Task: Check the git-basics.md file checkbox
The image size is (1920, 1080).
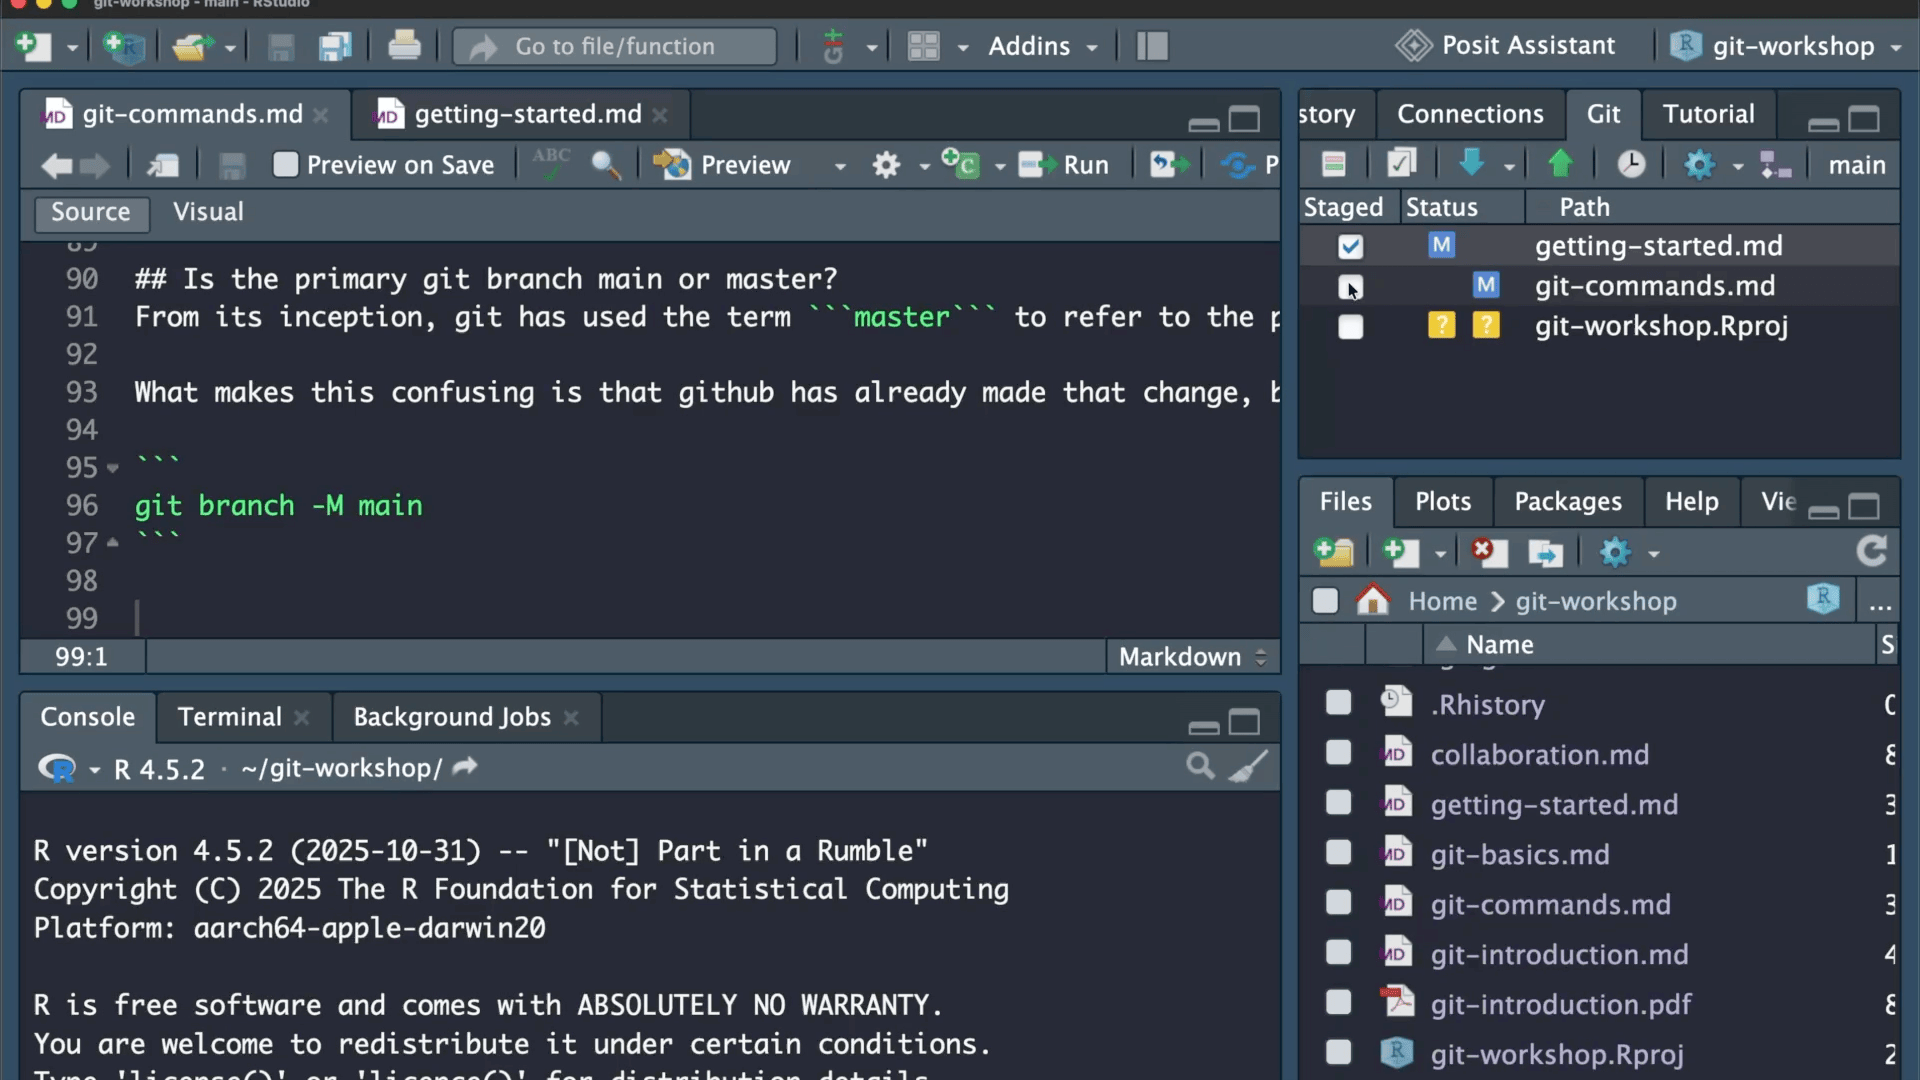Action: pos(1338,852)
